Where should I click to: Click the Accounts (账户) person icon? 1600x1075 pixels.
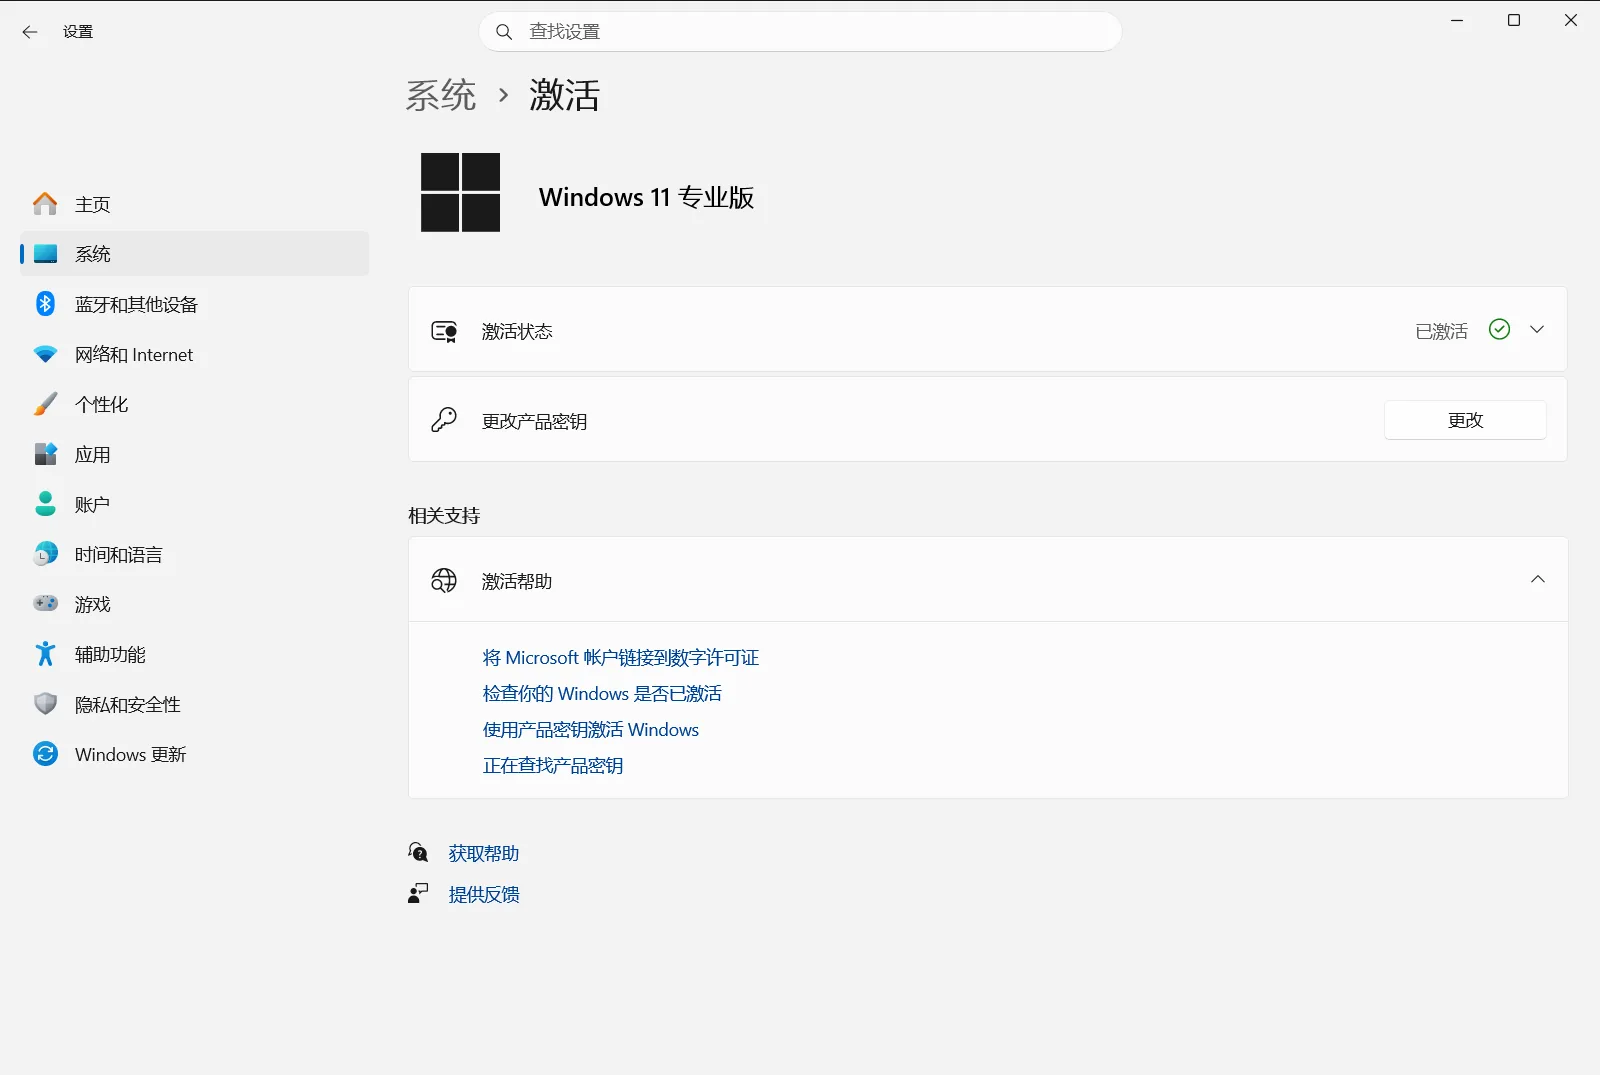tap(45, 504)
